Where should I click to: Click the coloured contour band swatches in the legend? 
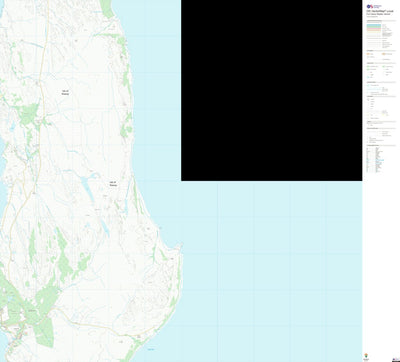374,28
